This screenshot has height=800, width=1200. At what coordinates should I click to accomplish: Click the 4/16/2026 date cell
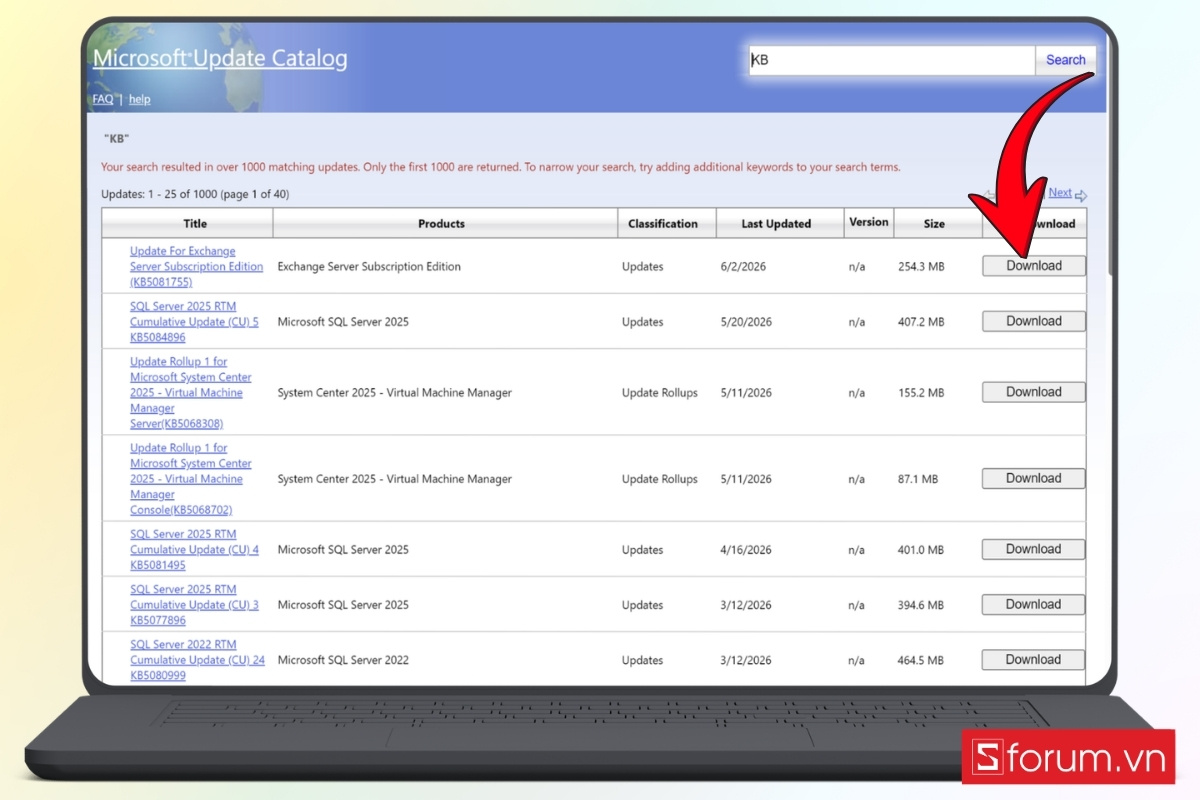tap(746, 550)
